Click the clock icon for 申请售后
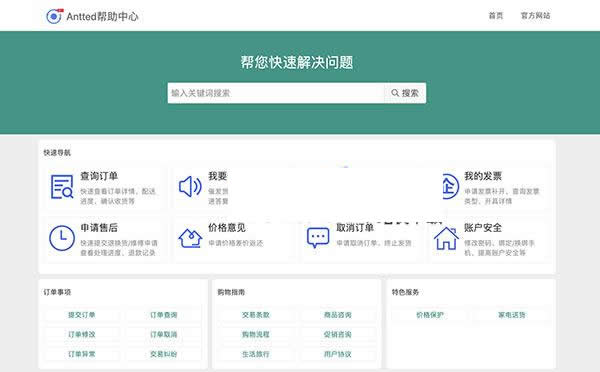600x372 pixels. pos(62,238)
